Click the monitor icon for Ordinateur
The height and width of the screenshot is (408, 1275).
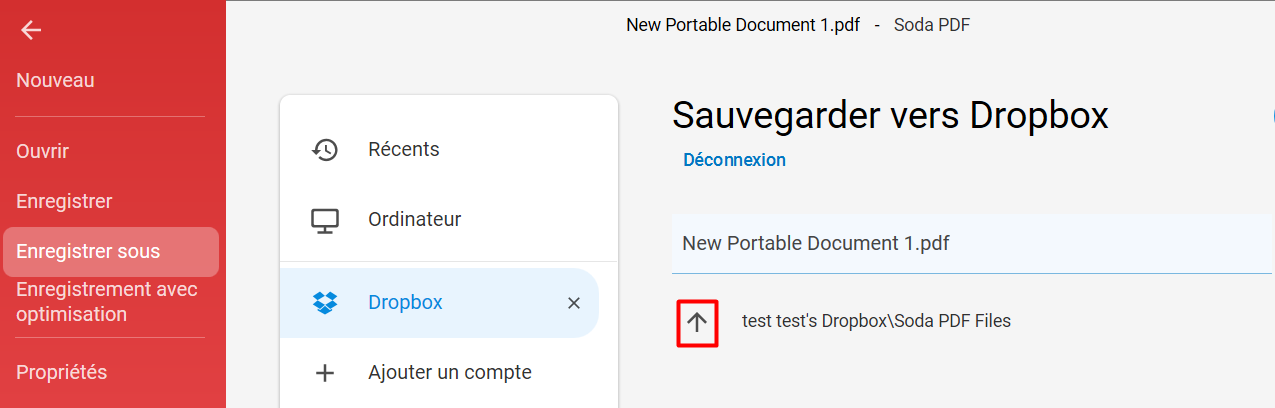pos(325,220)
